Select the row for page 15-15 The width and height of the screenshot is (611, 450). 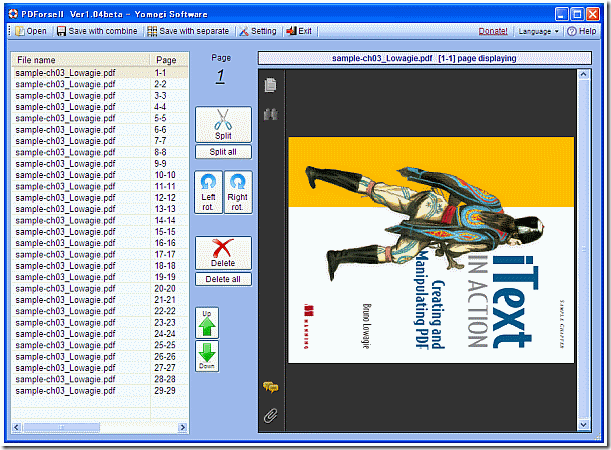100,231
